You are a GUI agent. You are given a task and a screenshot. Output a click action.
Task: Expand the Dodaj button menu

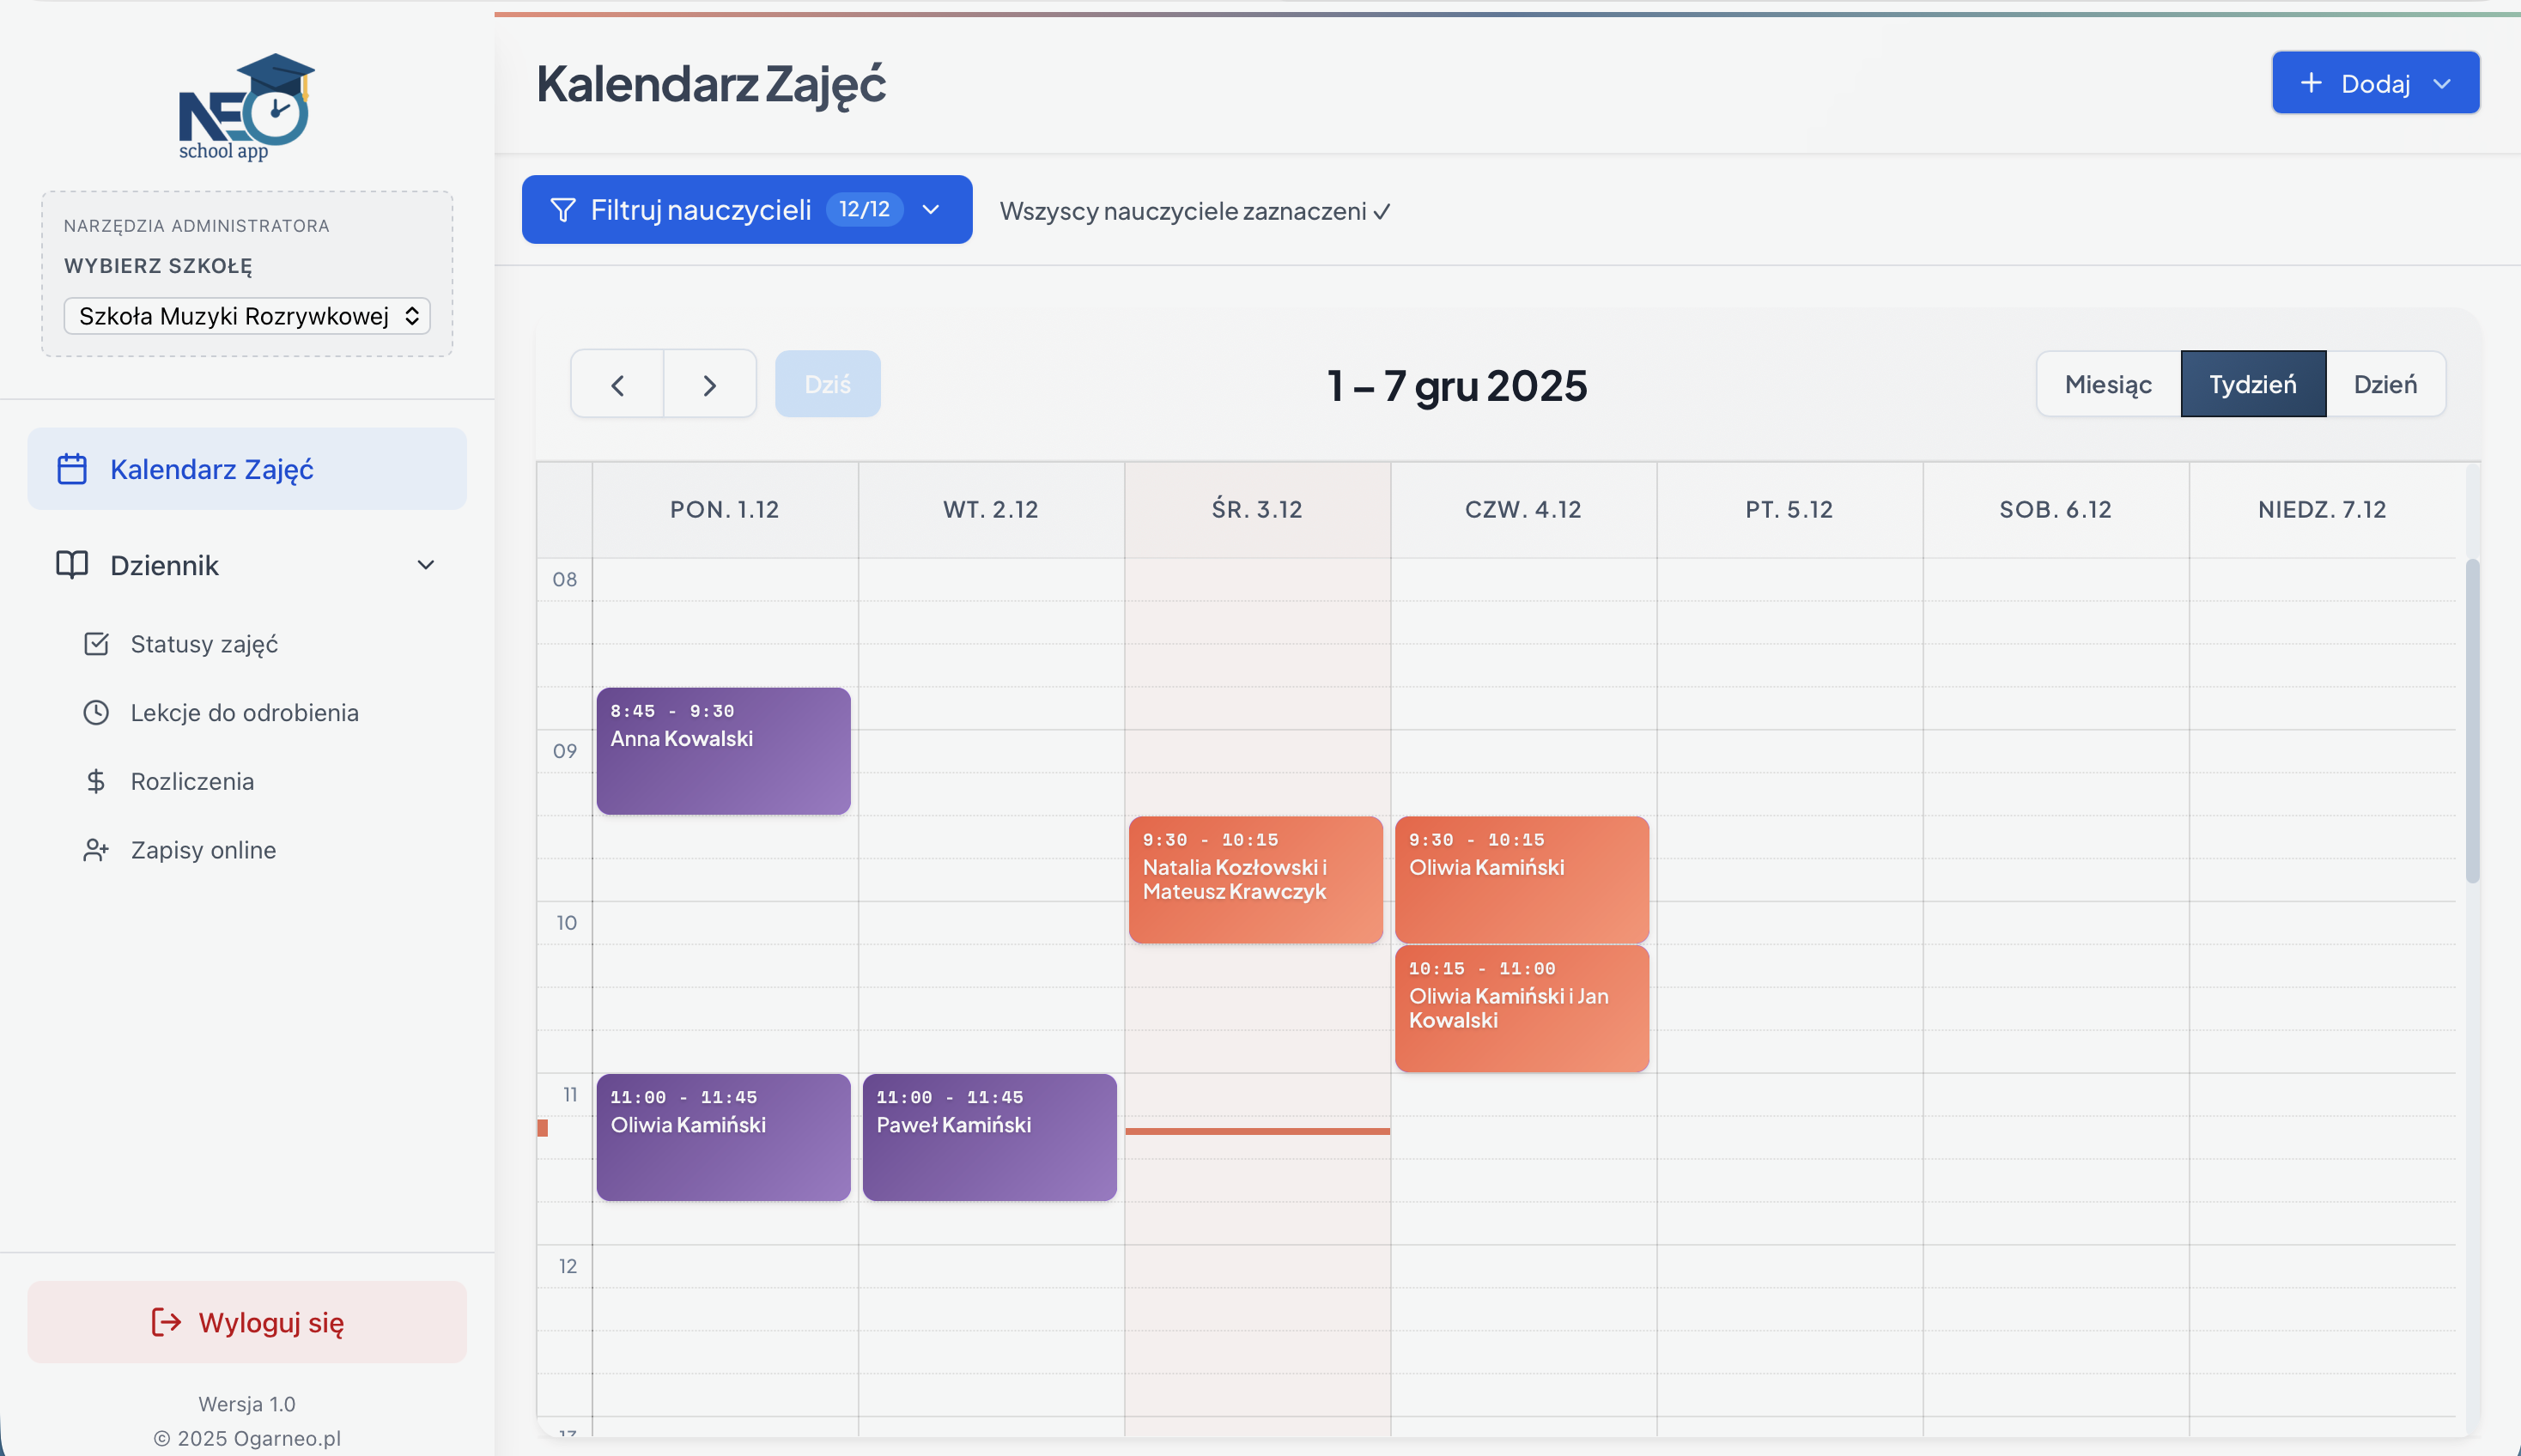(x=2375, y=83)
